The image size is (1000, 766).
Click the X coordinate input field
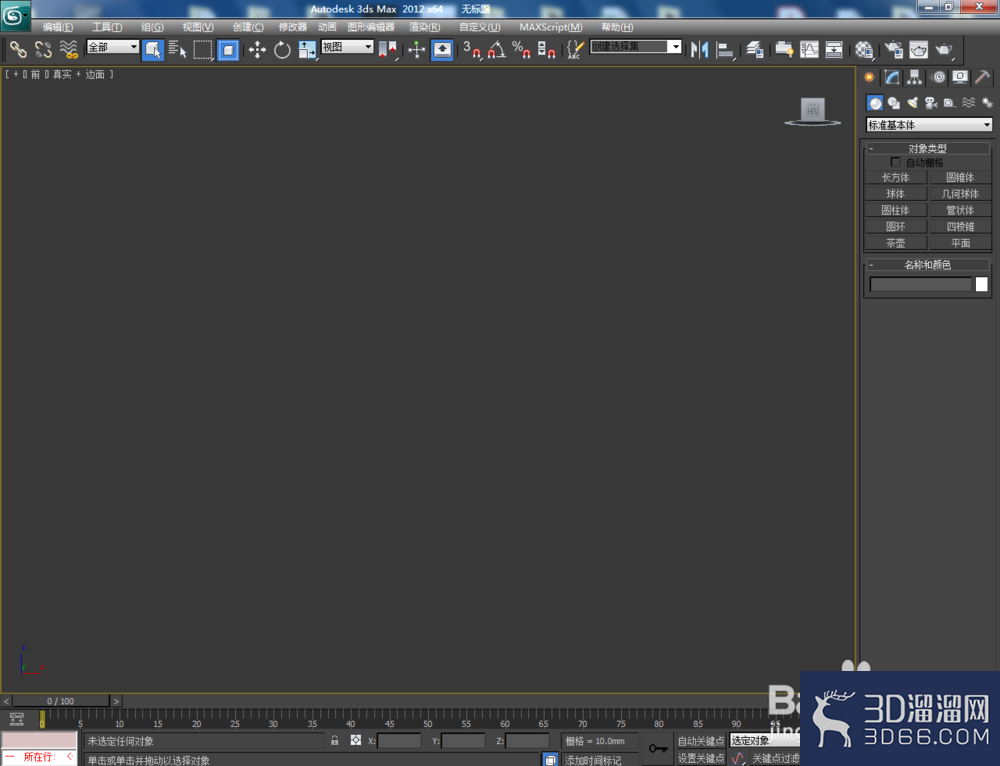point(399,740)
